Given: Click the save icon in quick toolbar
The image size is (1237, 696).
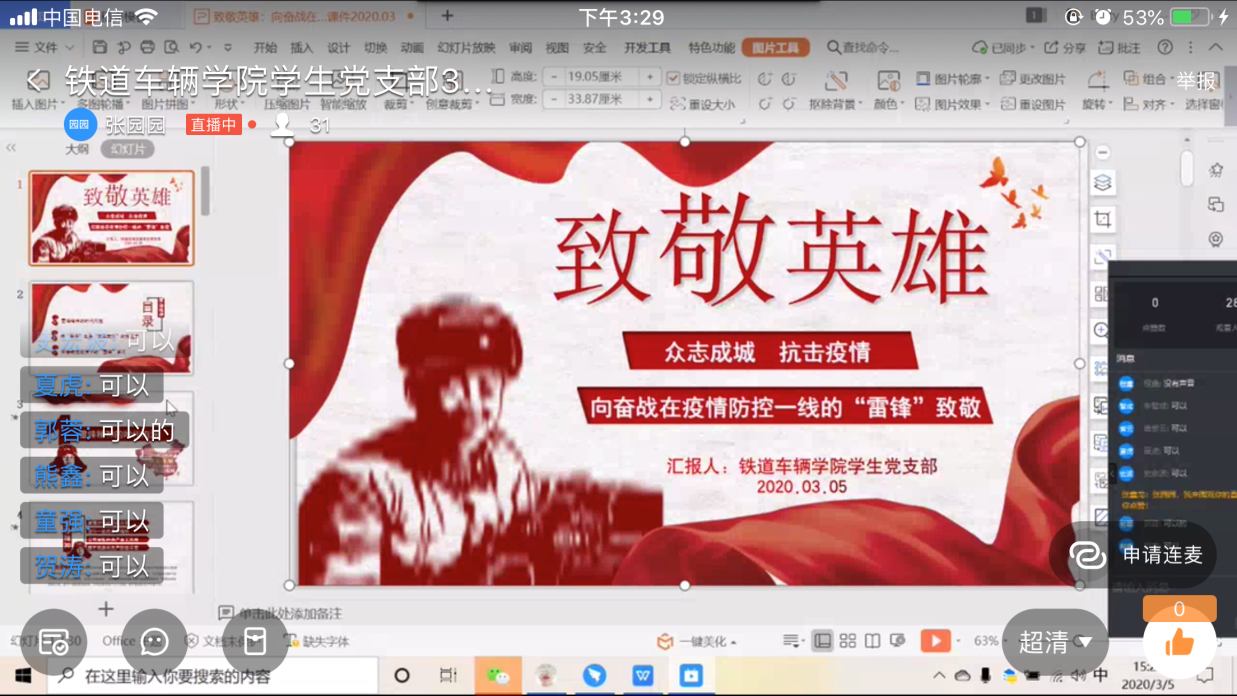Looking at the screenshot, I should 99,47.
